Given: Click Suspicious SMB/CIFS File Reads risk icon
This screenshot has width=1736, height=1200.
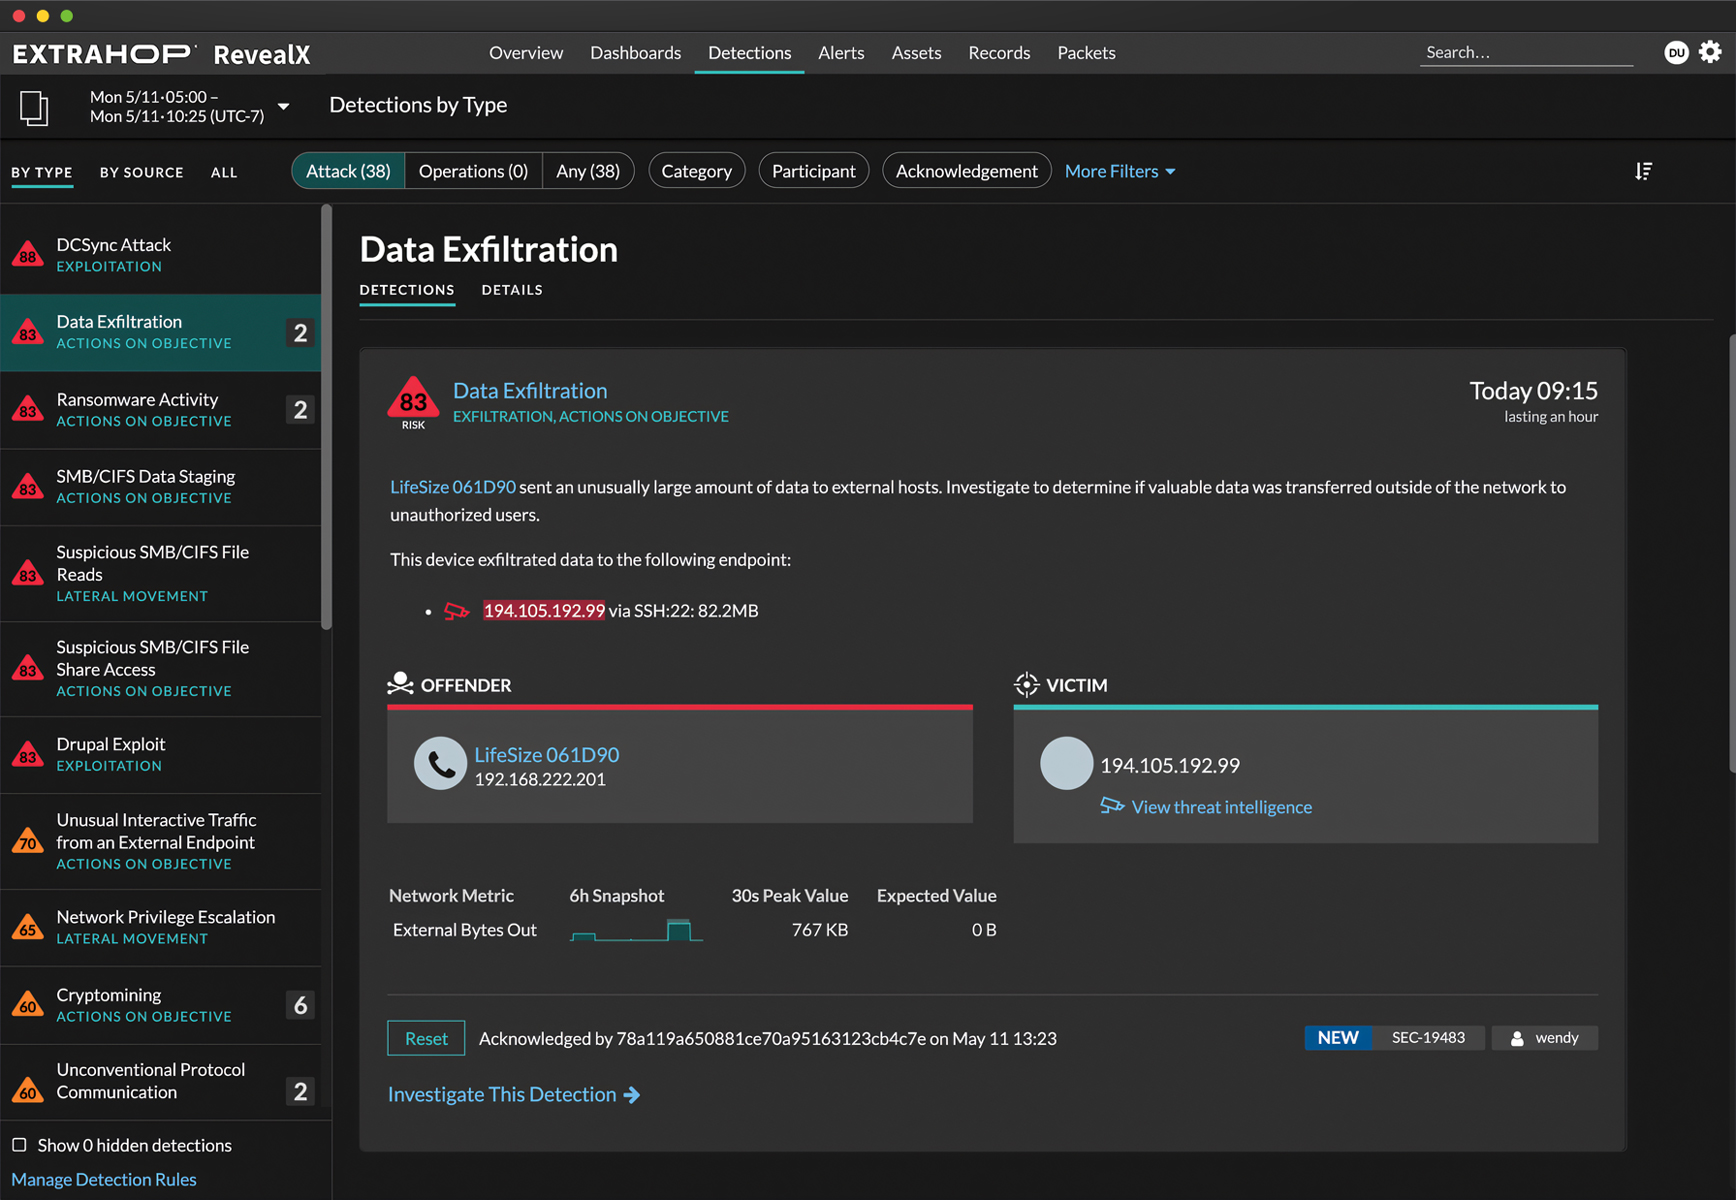Looking at the screenshot, I should 28,573.
